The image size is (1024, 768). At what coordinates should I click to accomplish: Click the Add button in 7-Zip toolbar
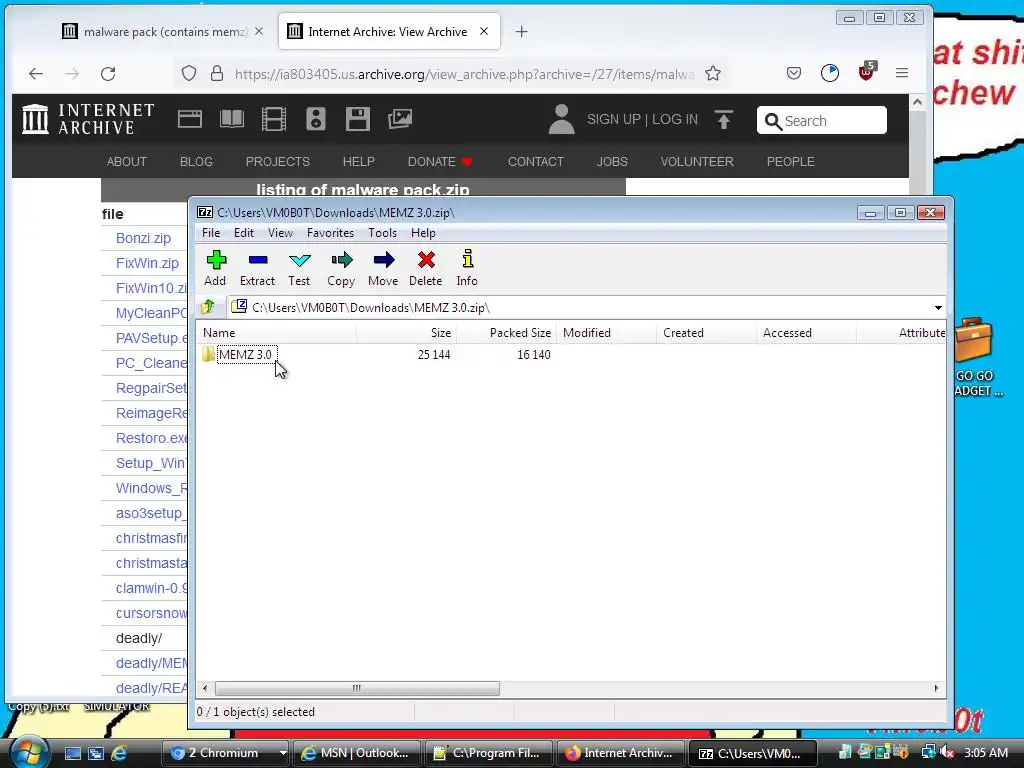pyautogui.click(x=216, y=268)
